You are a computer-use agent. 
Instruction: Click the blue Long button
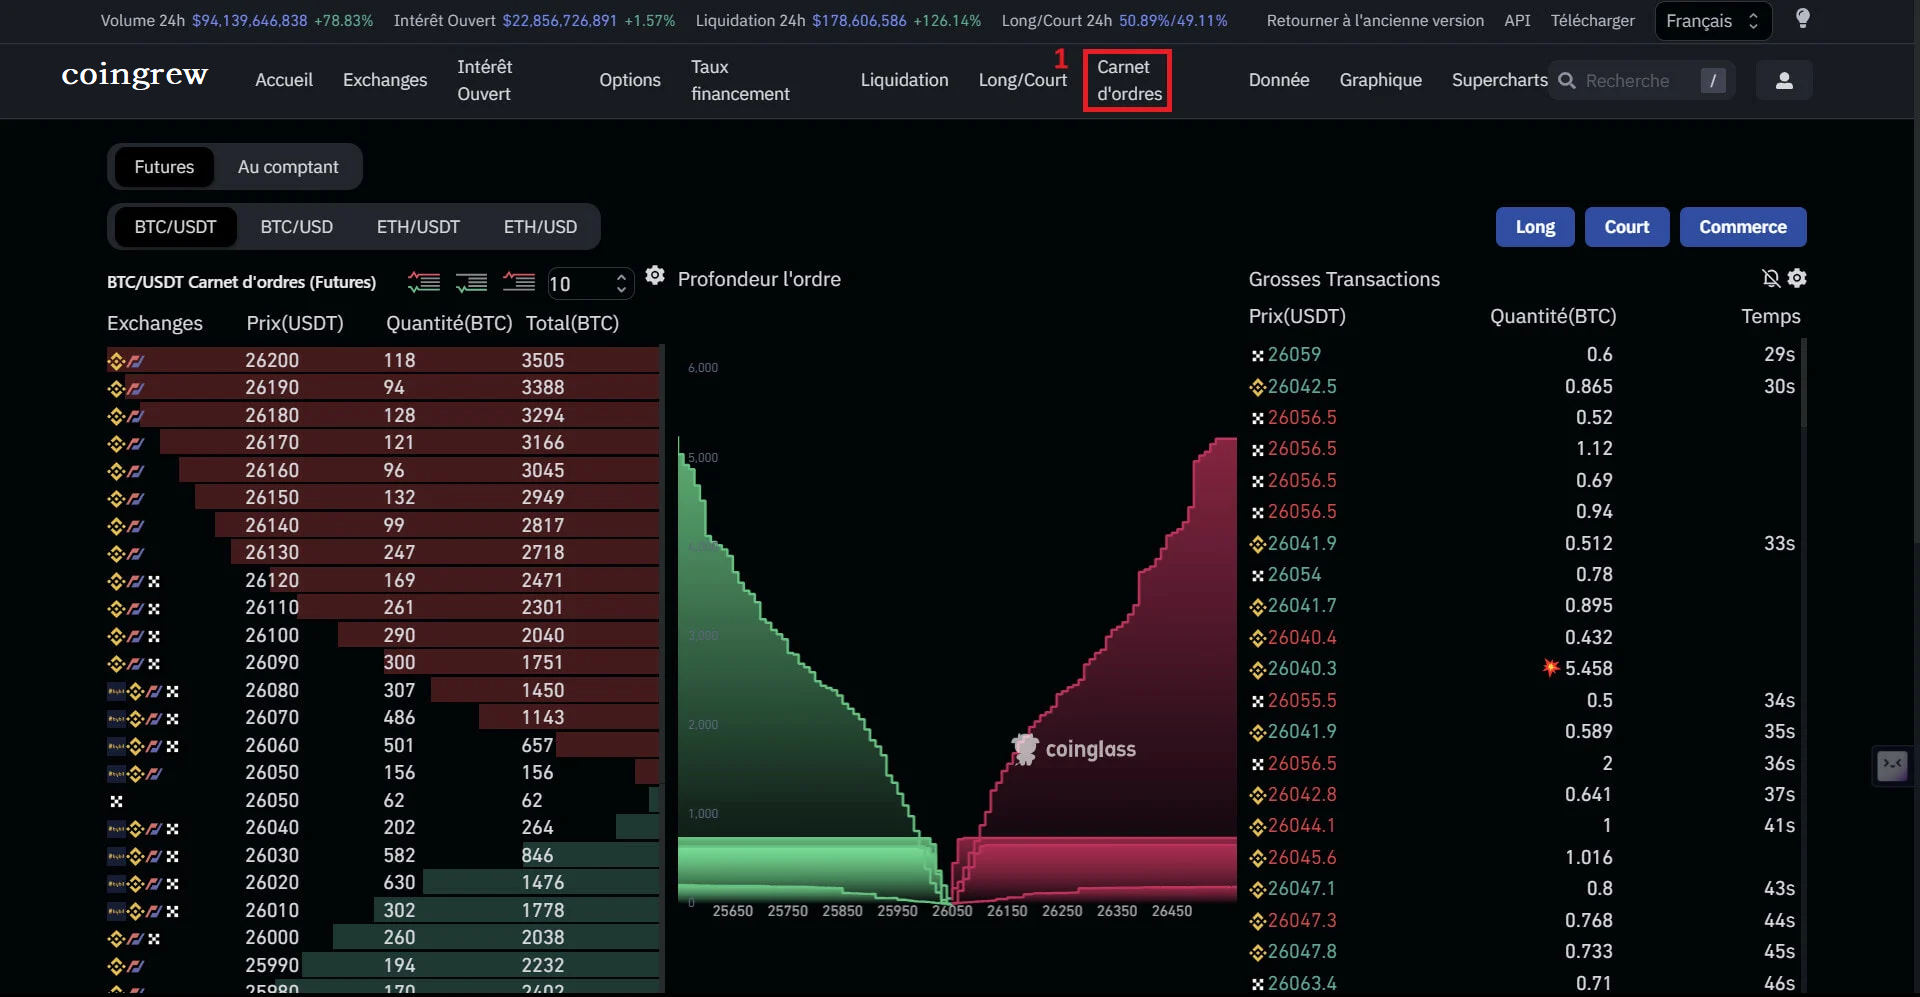(x=1534, y=227)
